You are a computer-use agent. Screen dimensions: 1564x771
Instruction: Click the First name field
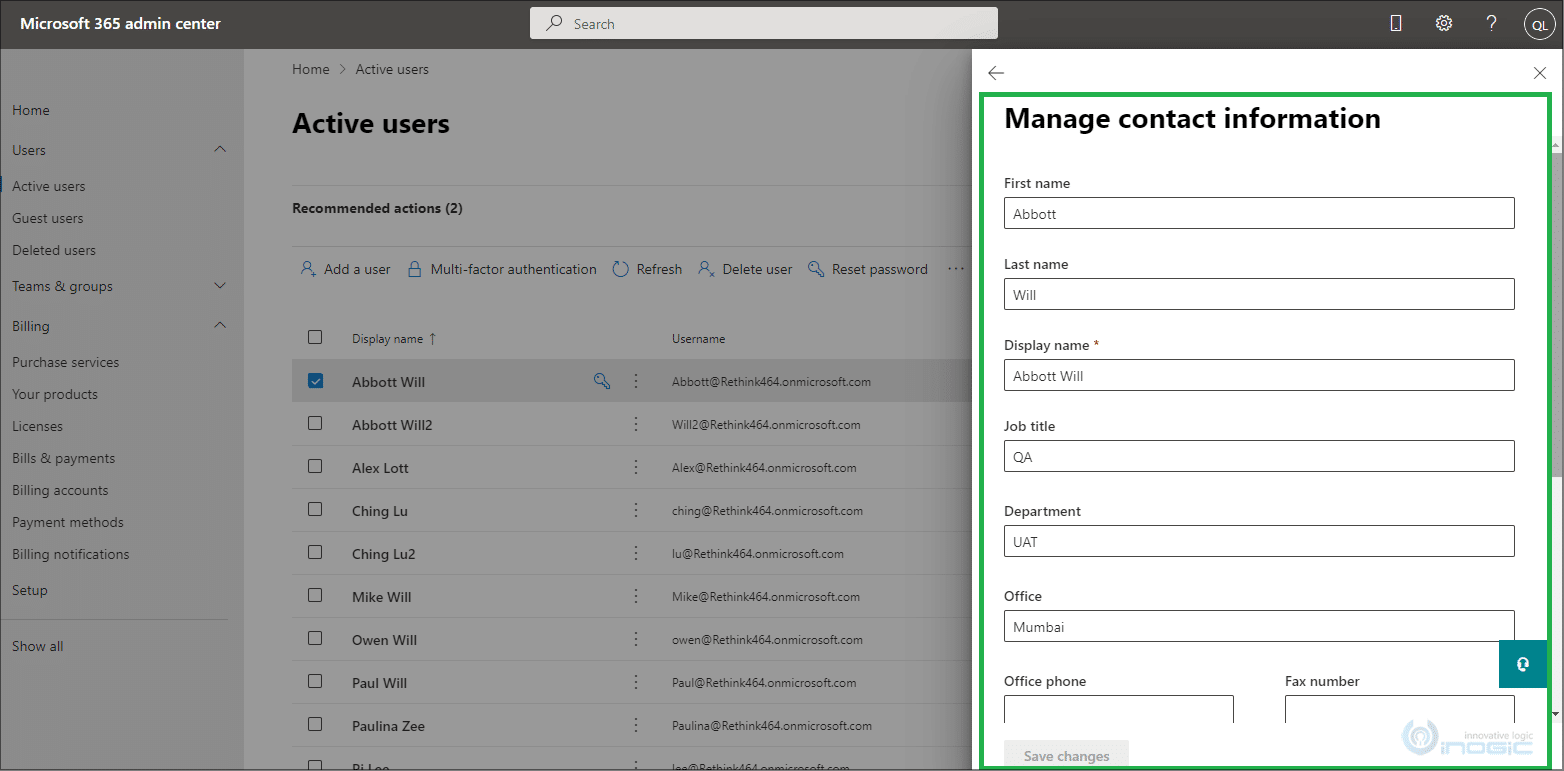(x=1259, y=213)
